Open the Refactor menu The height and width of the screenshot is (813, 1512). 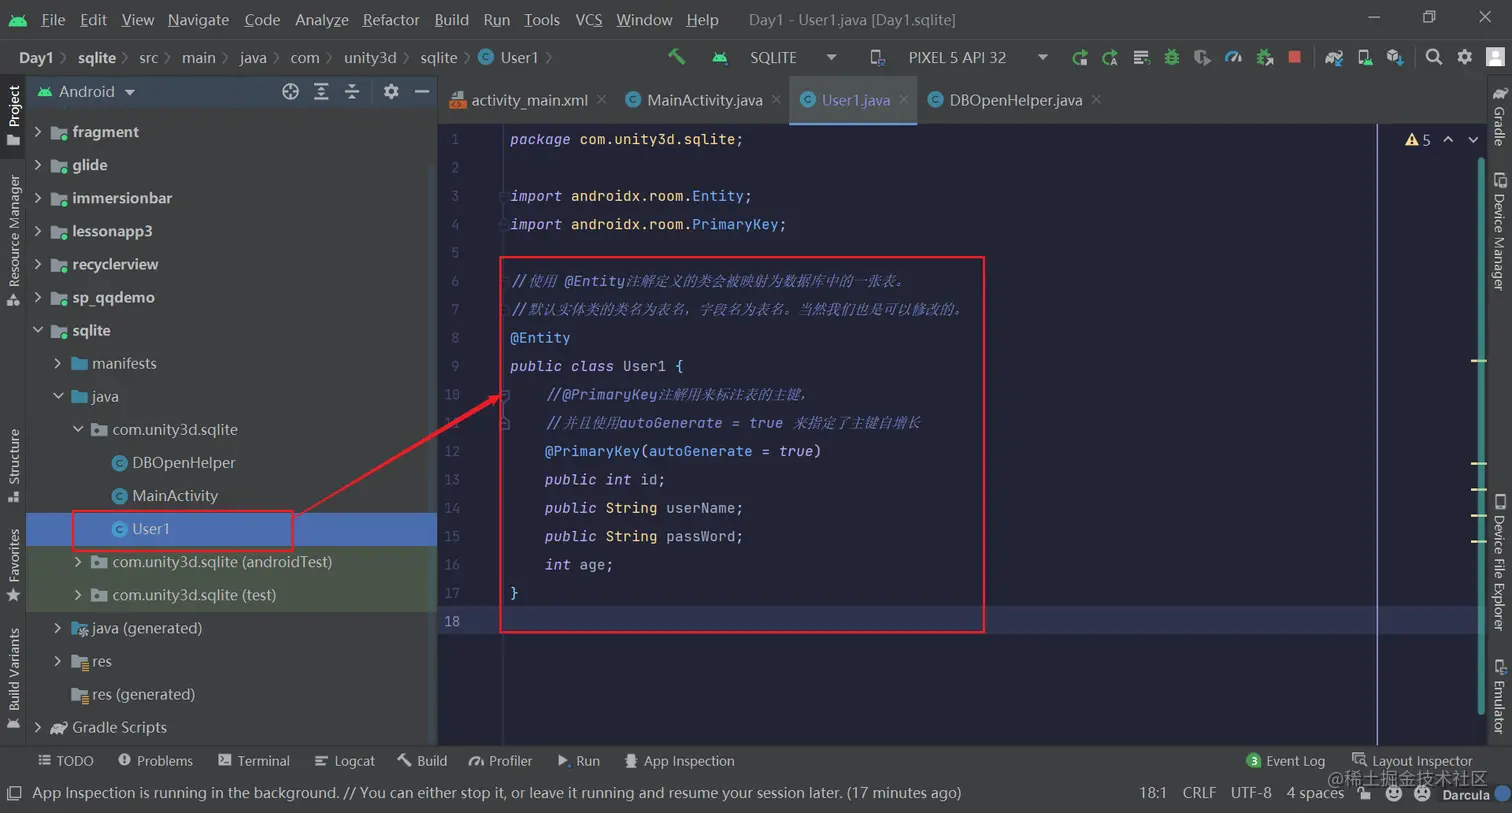point(391,19)
